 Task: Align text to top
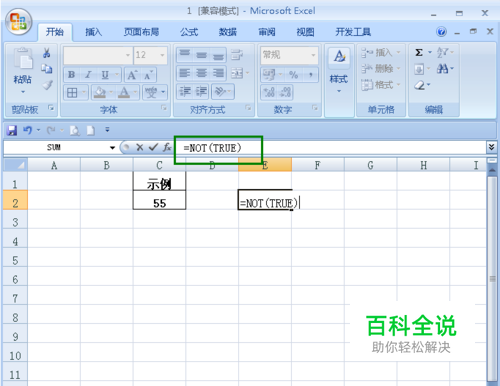coord(184,54)
